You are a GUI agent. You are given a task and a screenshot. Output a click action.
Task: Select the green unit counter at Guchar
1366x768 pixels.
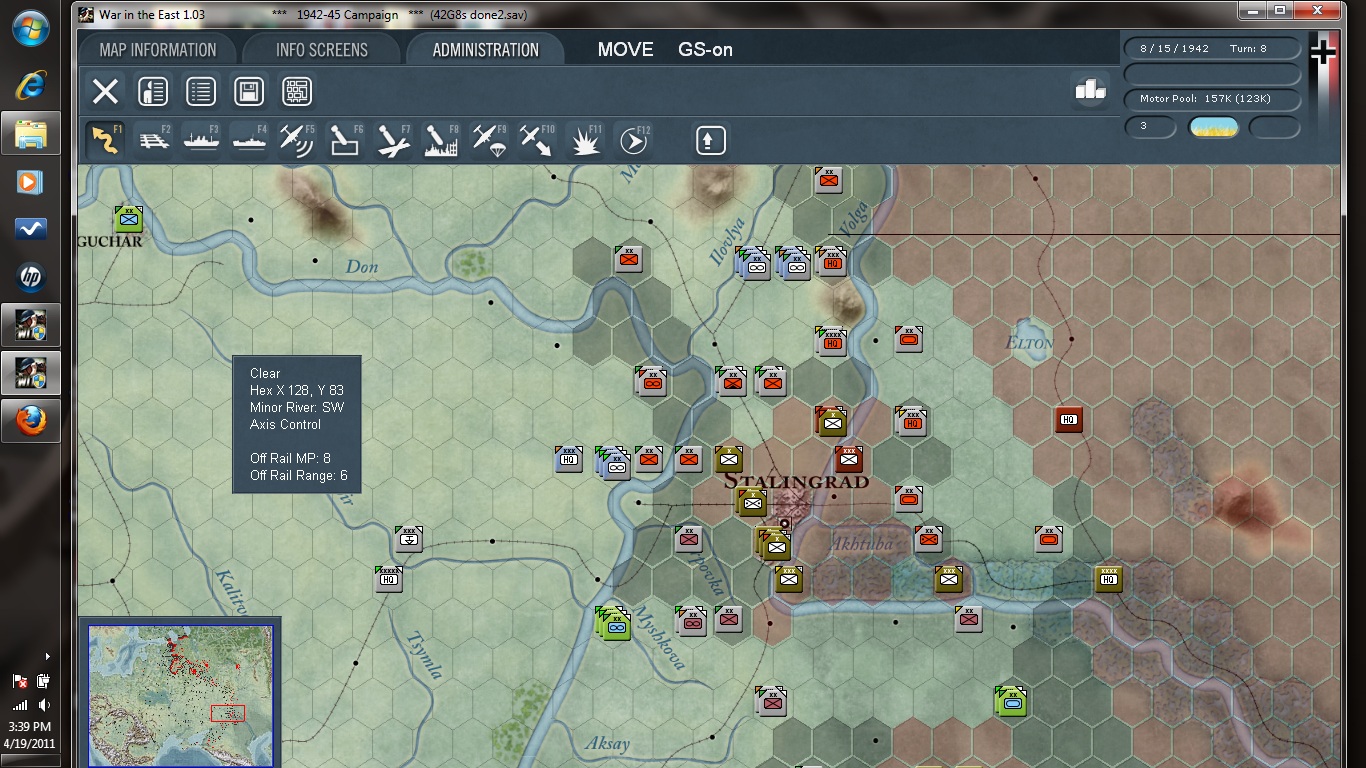point(128,219)
